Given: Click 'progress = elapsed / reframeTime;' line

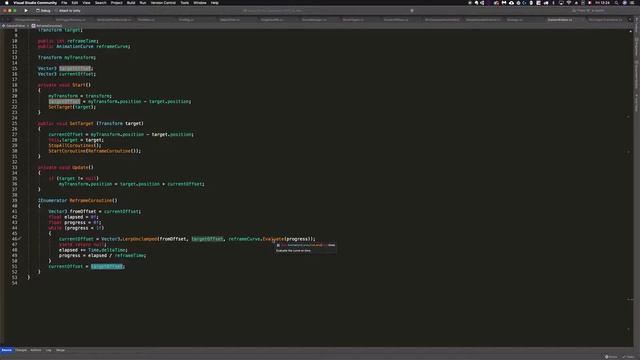Looking at the screenshot, I should (102, 256).
